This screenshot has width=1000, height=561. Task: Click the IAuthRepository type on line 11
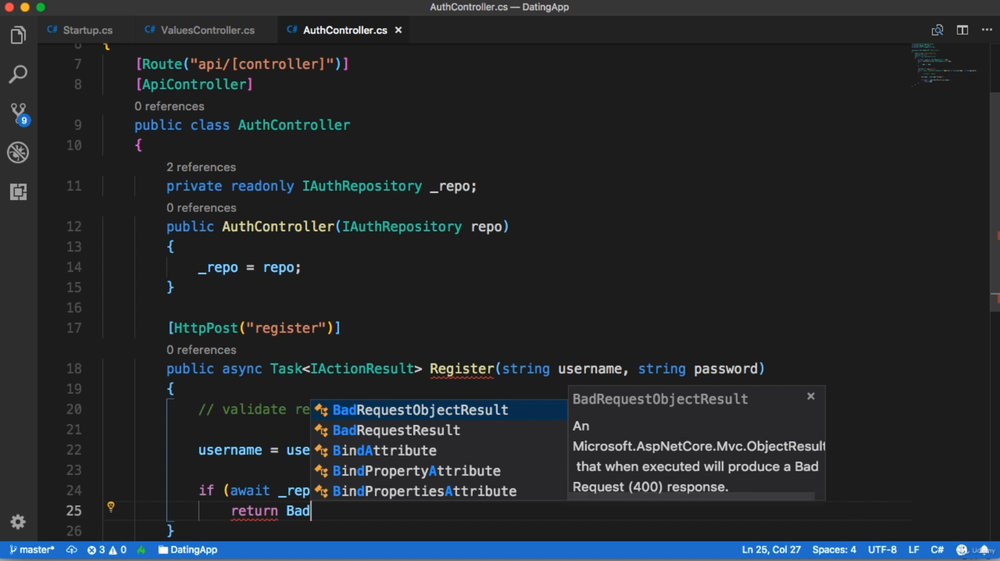point(362,186)
